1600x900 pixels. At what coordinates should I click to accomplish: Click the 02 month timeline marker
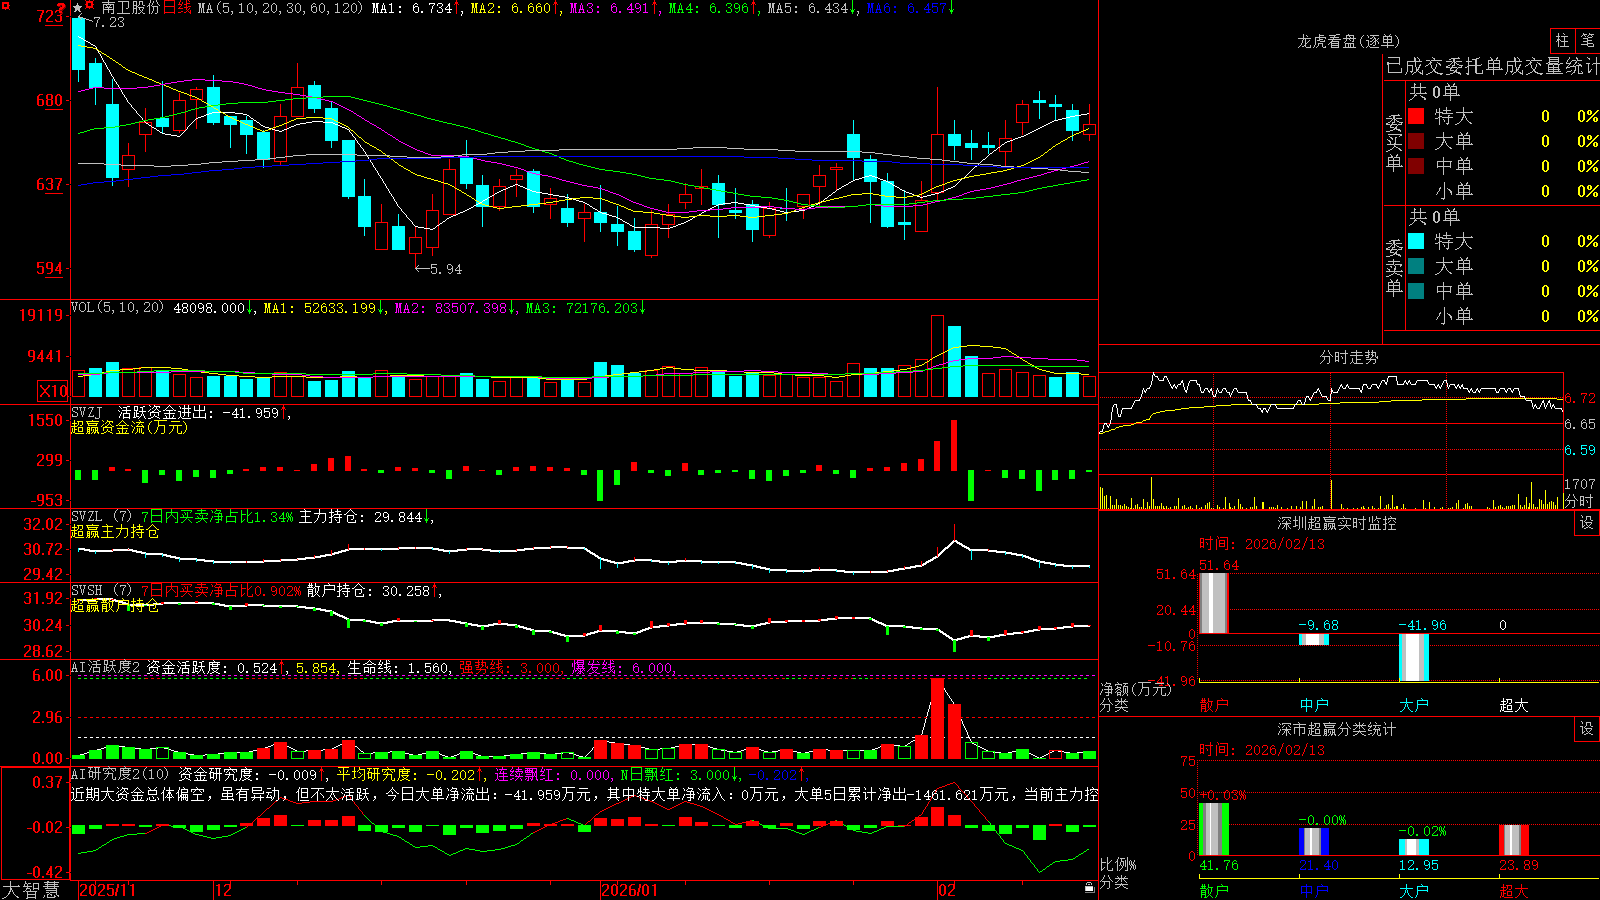click(x=947, y=890)
